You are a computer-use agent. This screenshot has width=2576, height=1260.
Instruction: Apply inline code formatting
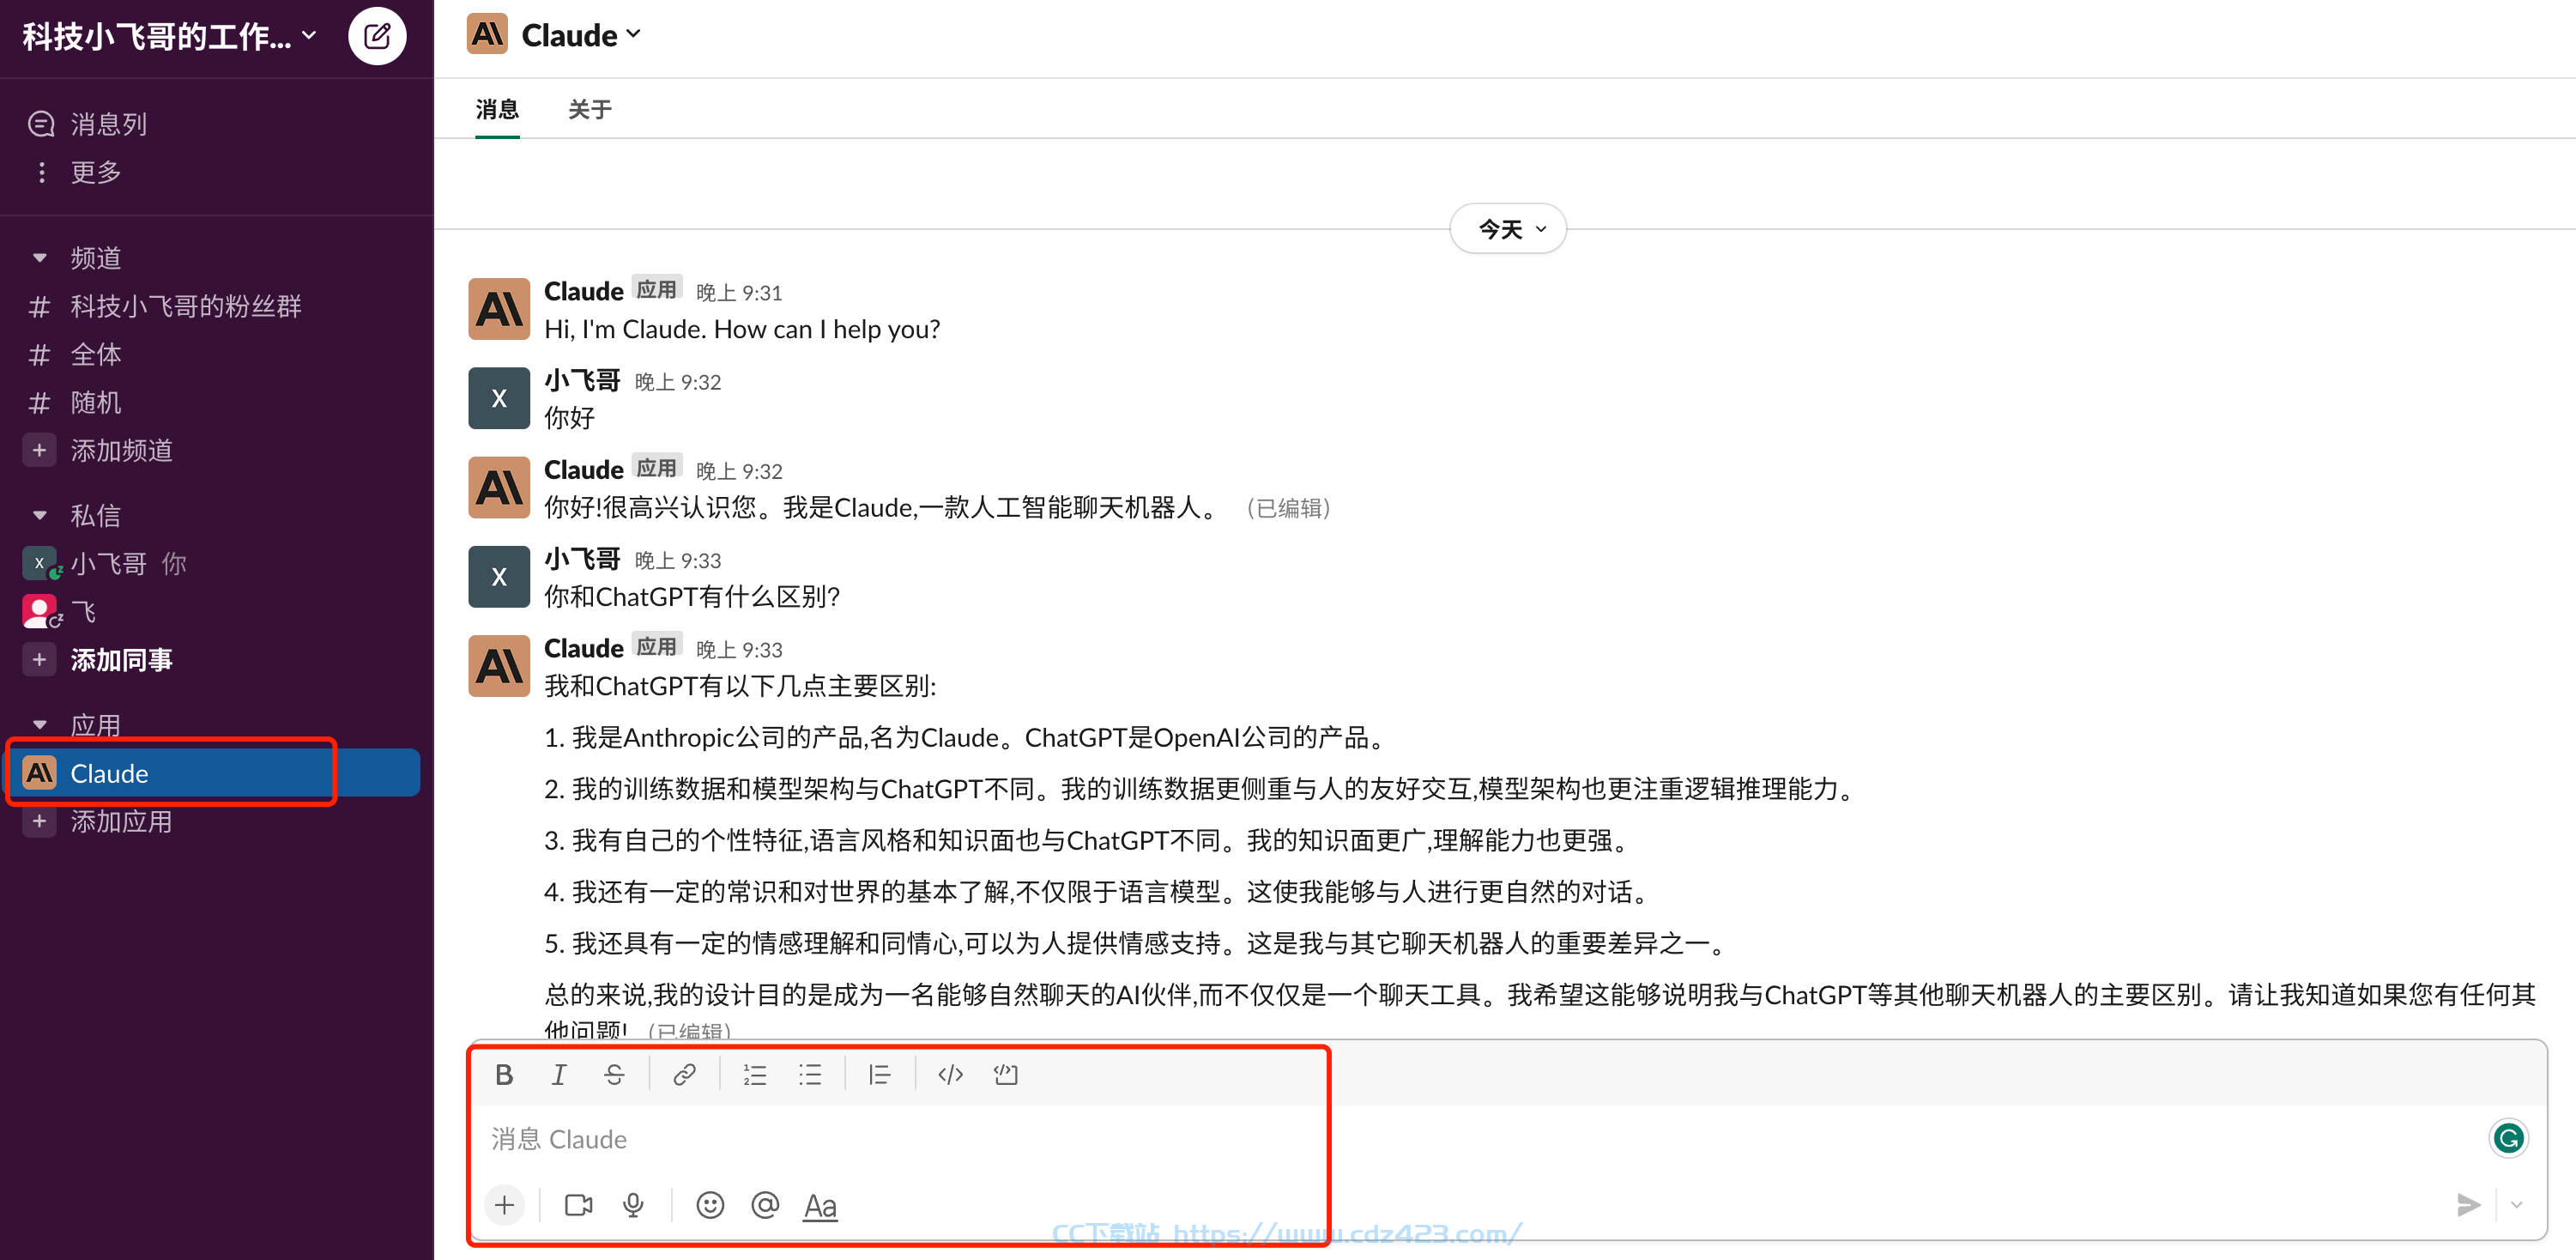(x=950, y=1074)
